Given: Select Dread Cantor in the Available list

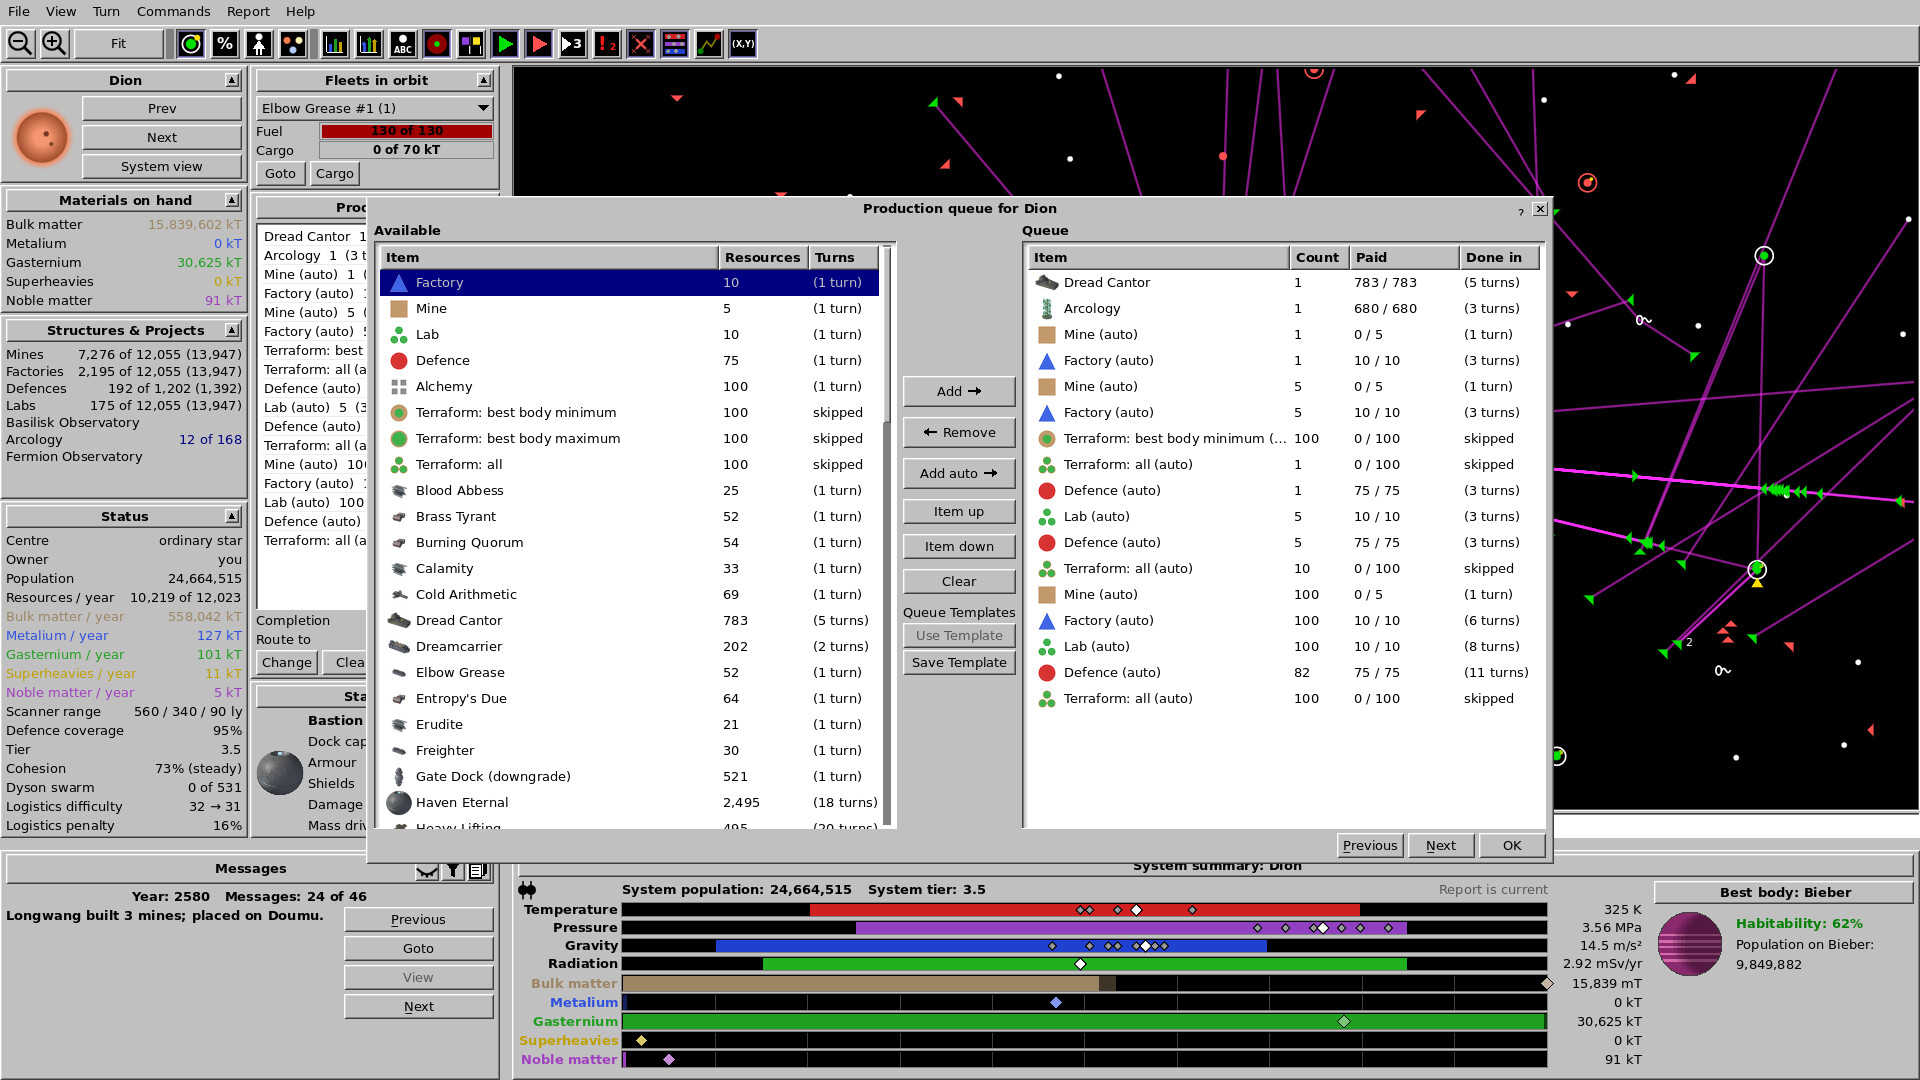Looking at the screenshot, I should tap(629, 620).
